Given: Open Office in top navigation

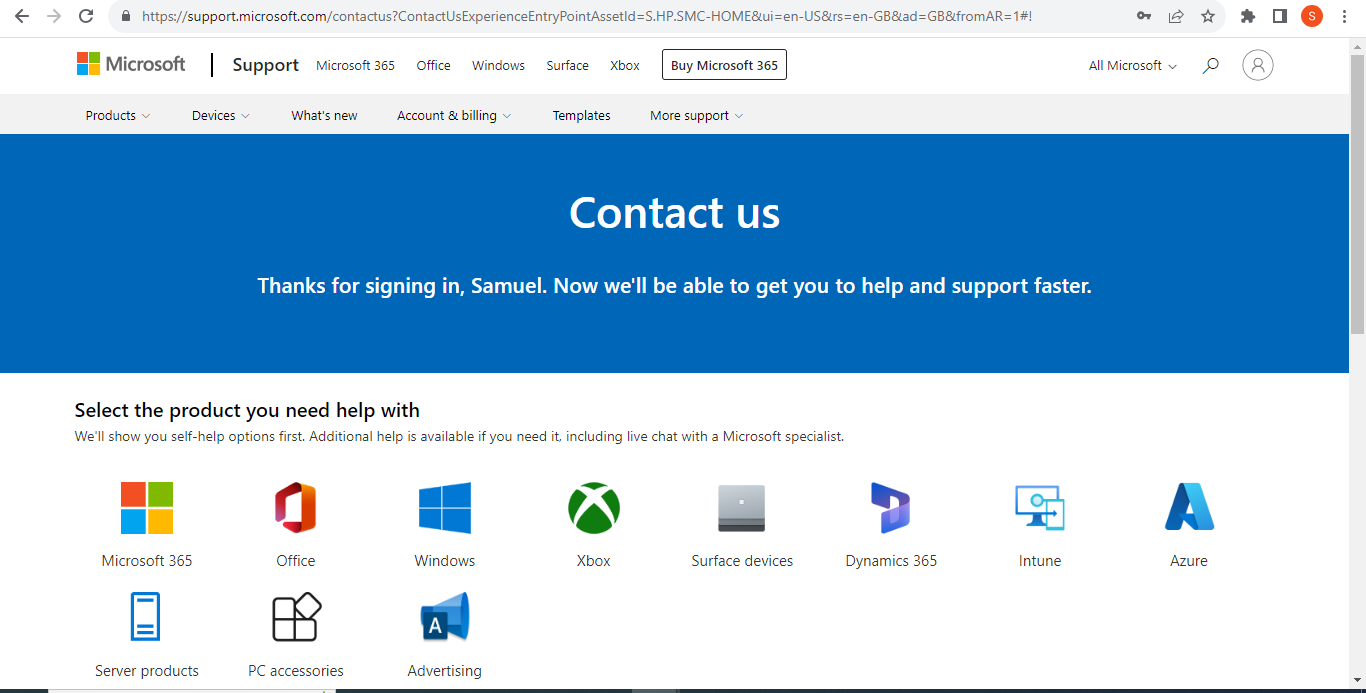Looking at the screenshot, I should click(433, 65).
